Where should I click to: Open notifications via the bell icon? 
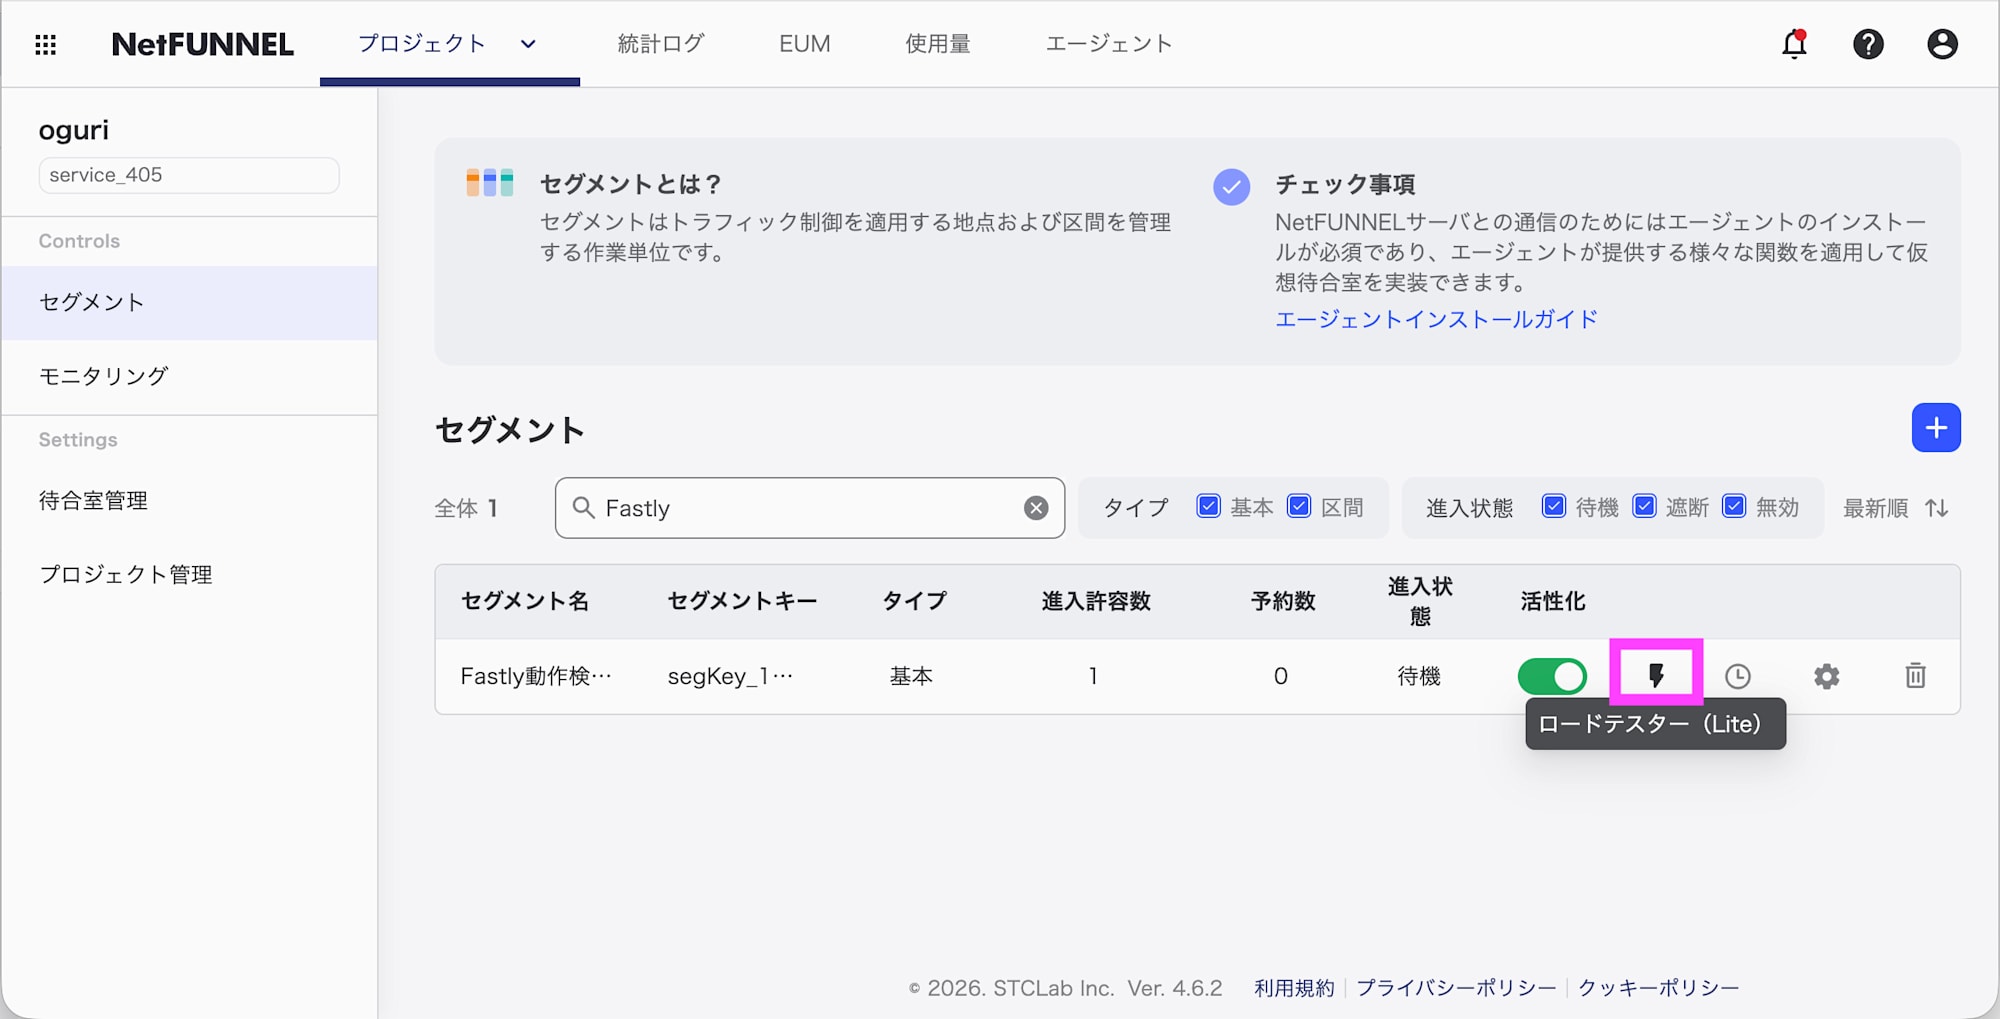1794,43
